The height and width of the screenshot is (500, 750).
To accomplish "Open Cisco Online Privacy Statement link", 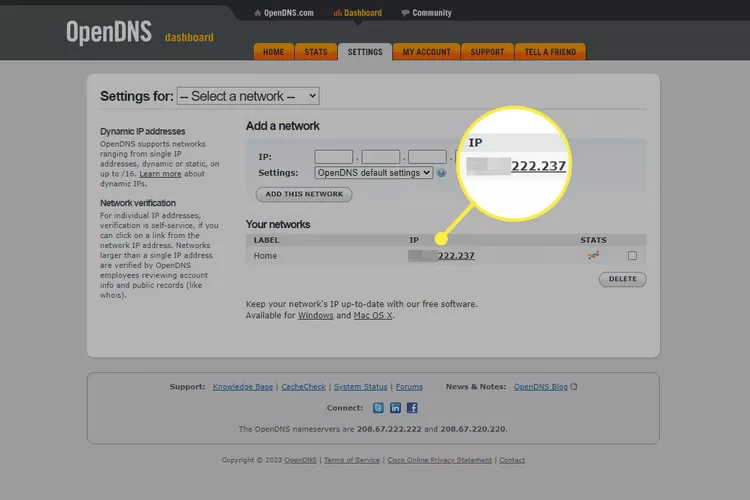I will [439, 460].
